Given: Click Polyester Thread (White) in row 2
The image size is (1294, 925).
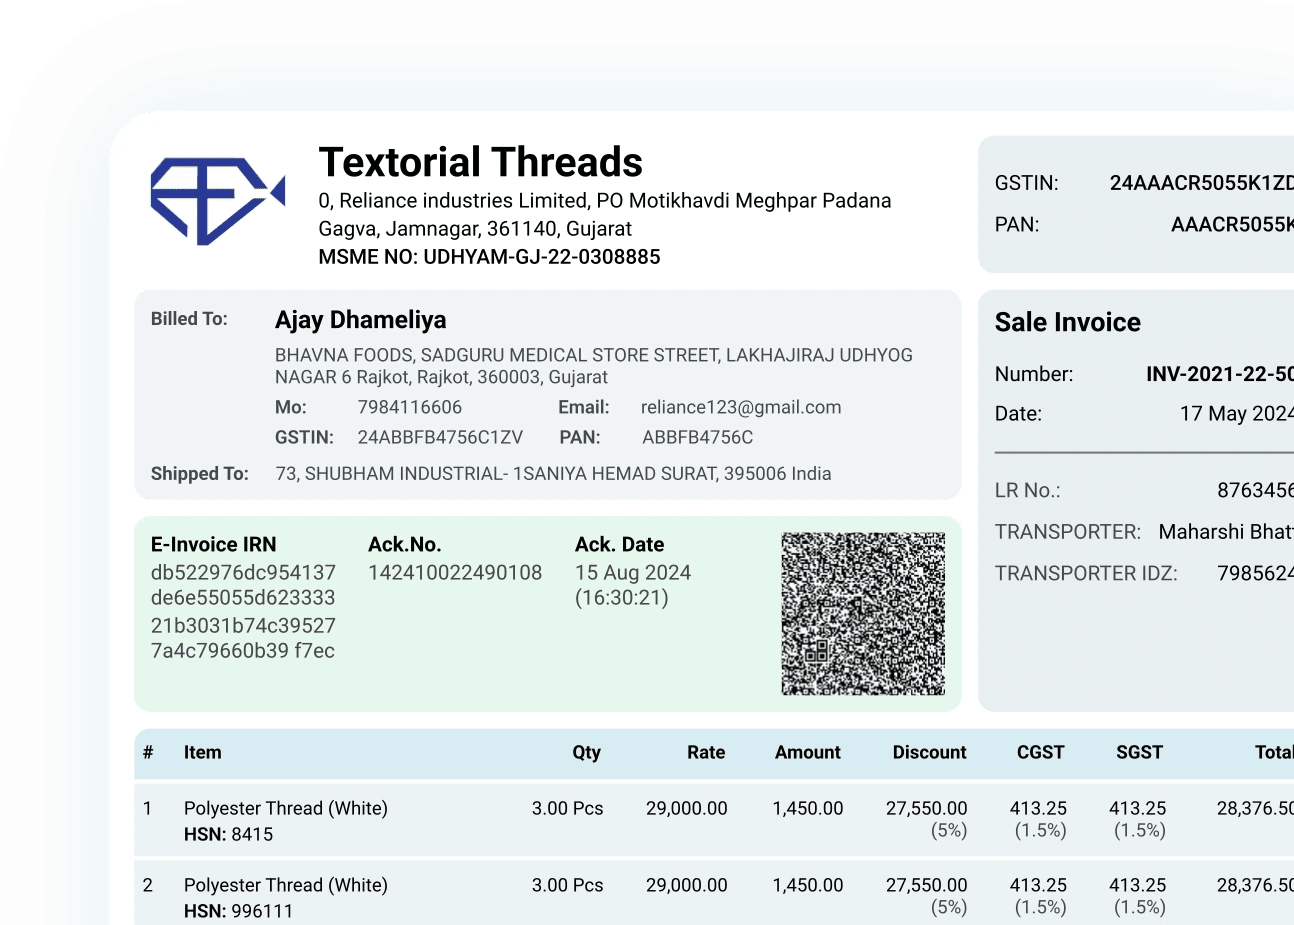Looking at the screenshot, I should [x=285, y=885].
